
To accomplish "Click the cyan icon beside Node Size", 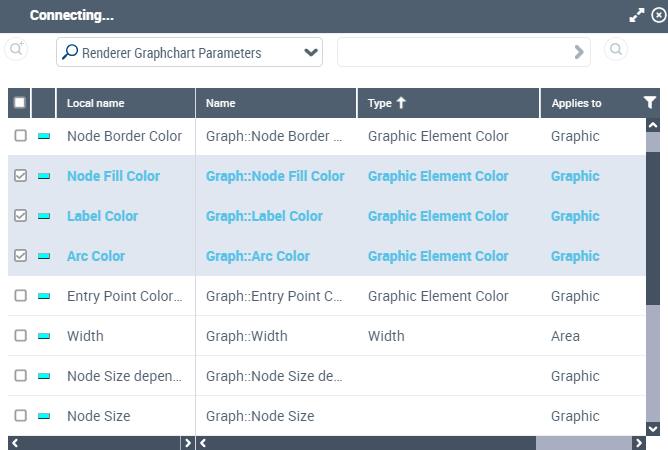I will (44, 416).
